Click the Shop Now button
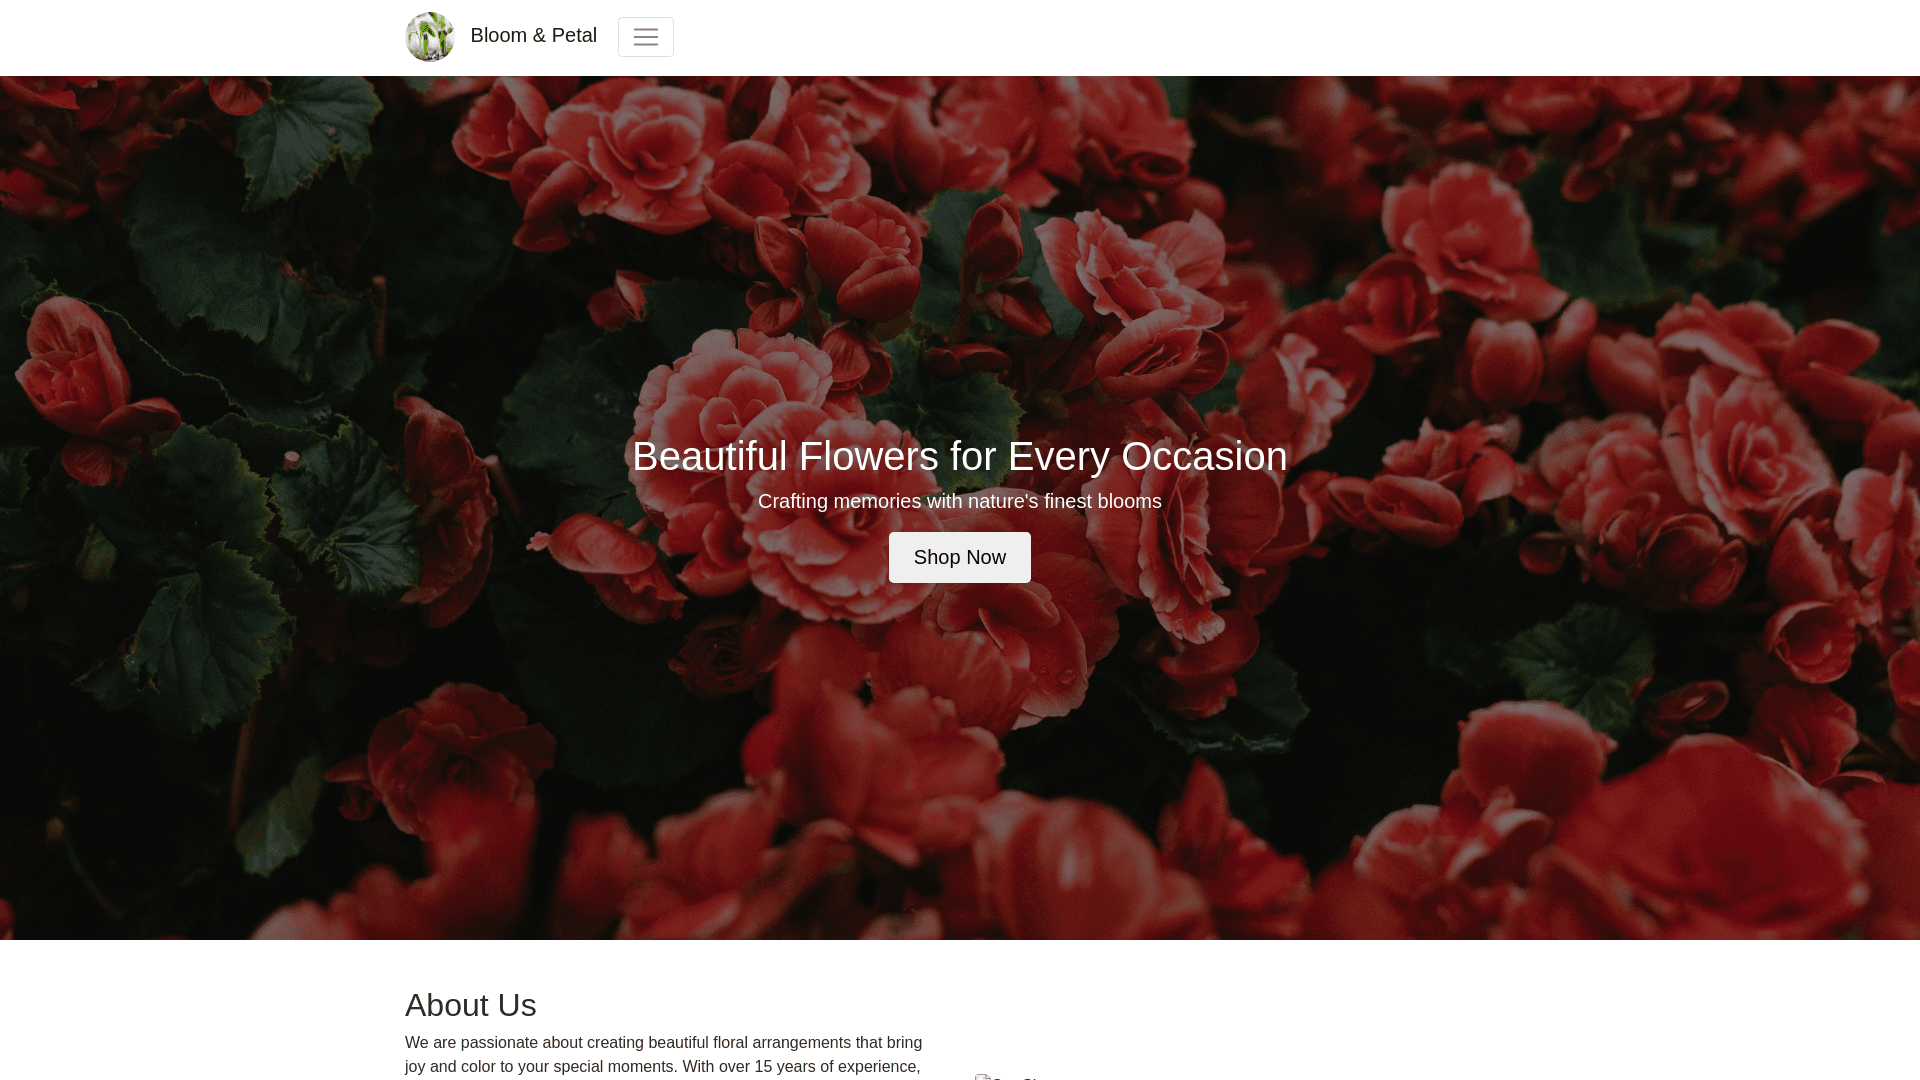 point(960,558)
